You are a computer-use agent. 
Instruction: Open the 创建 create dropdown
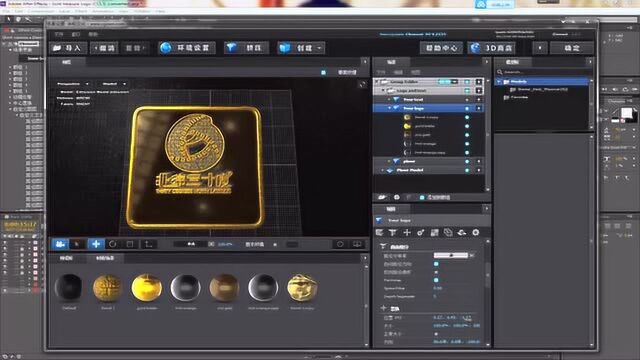(301, 48)
